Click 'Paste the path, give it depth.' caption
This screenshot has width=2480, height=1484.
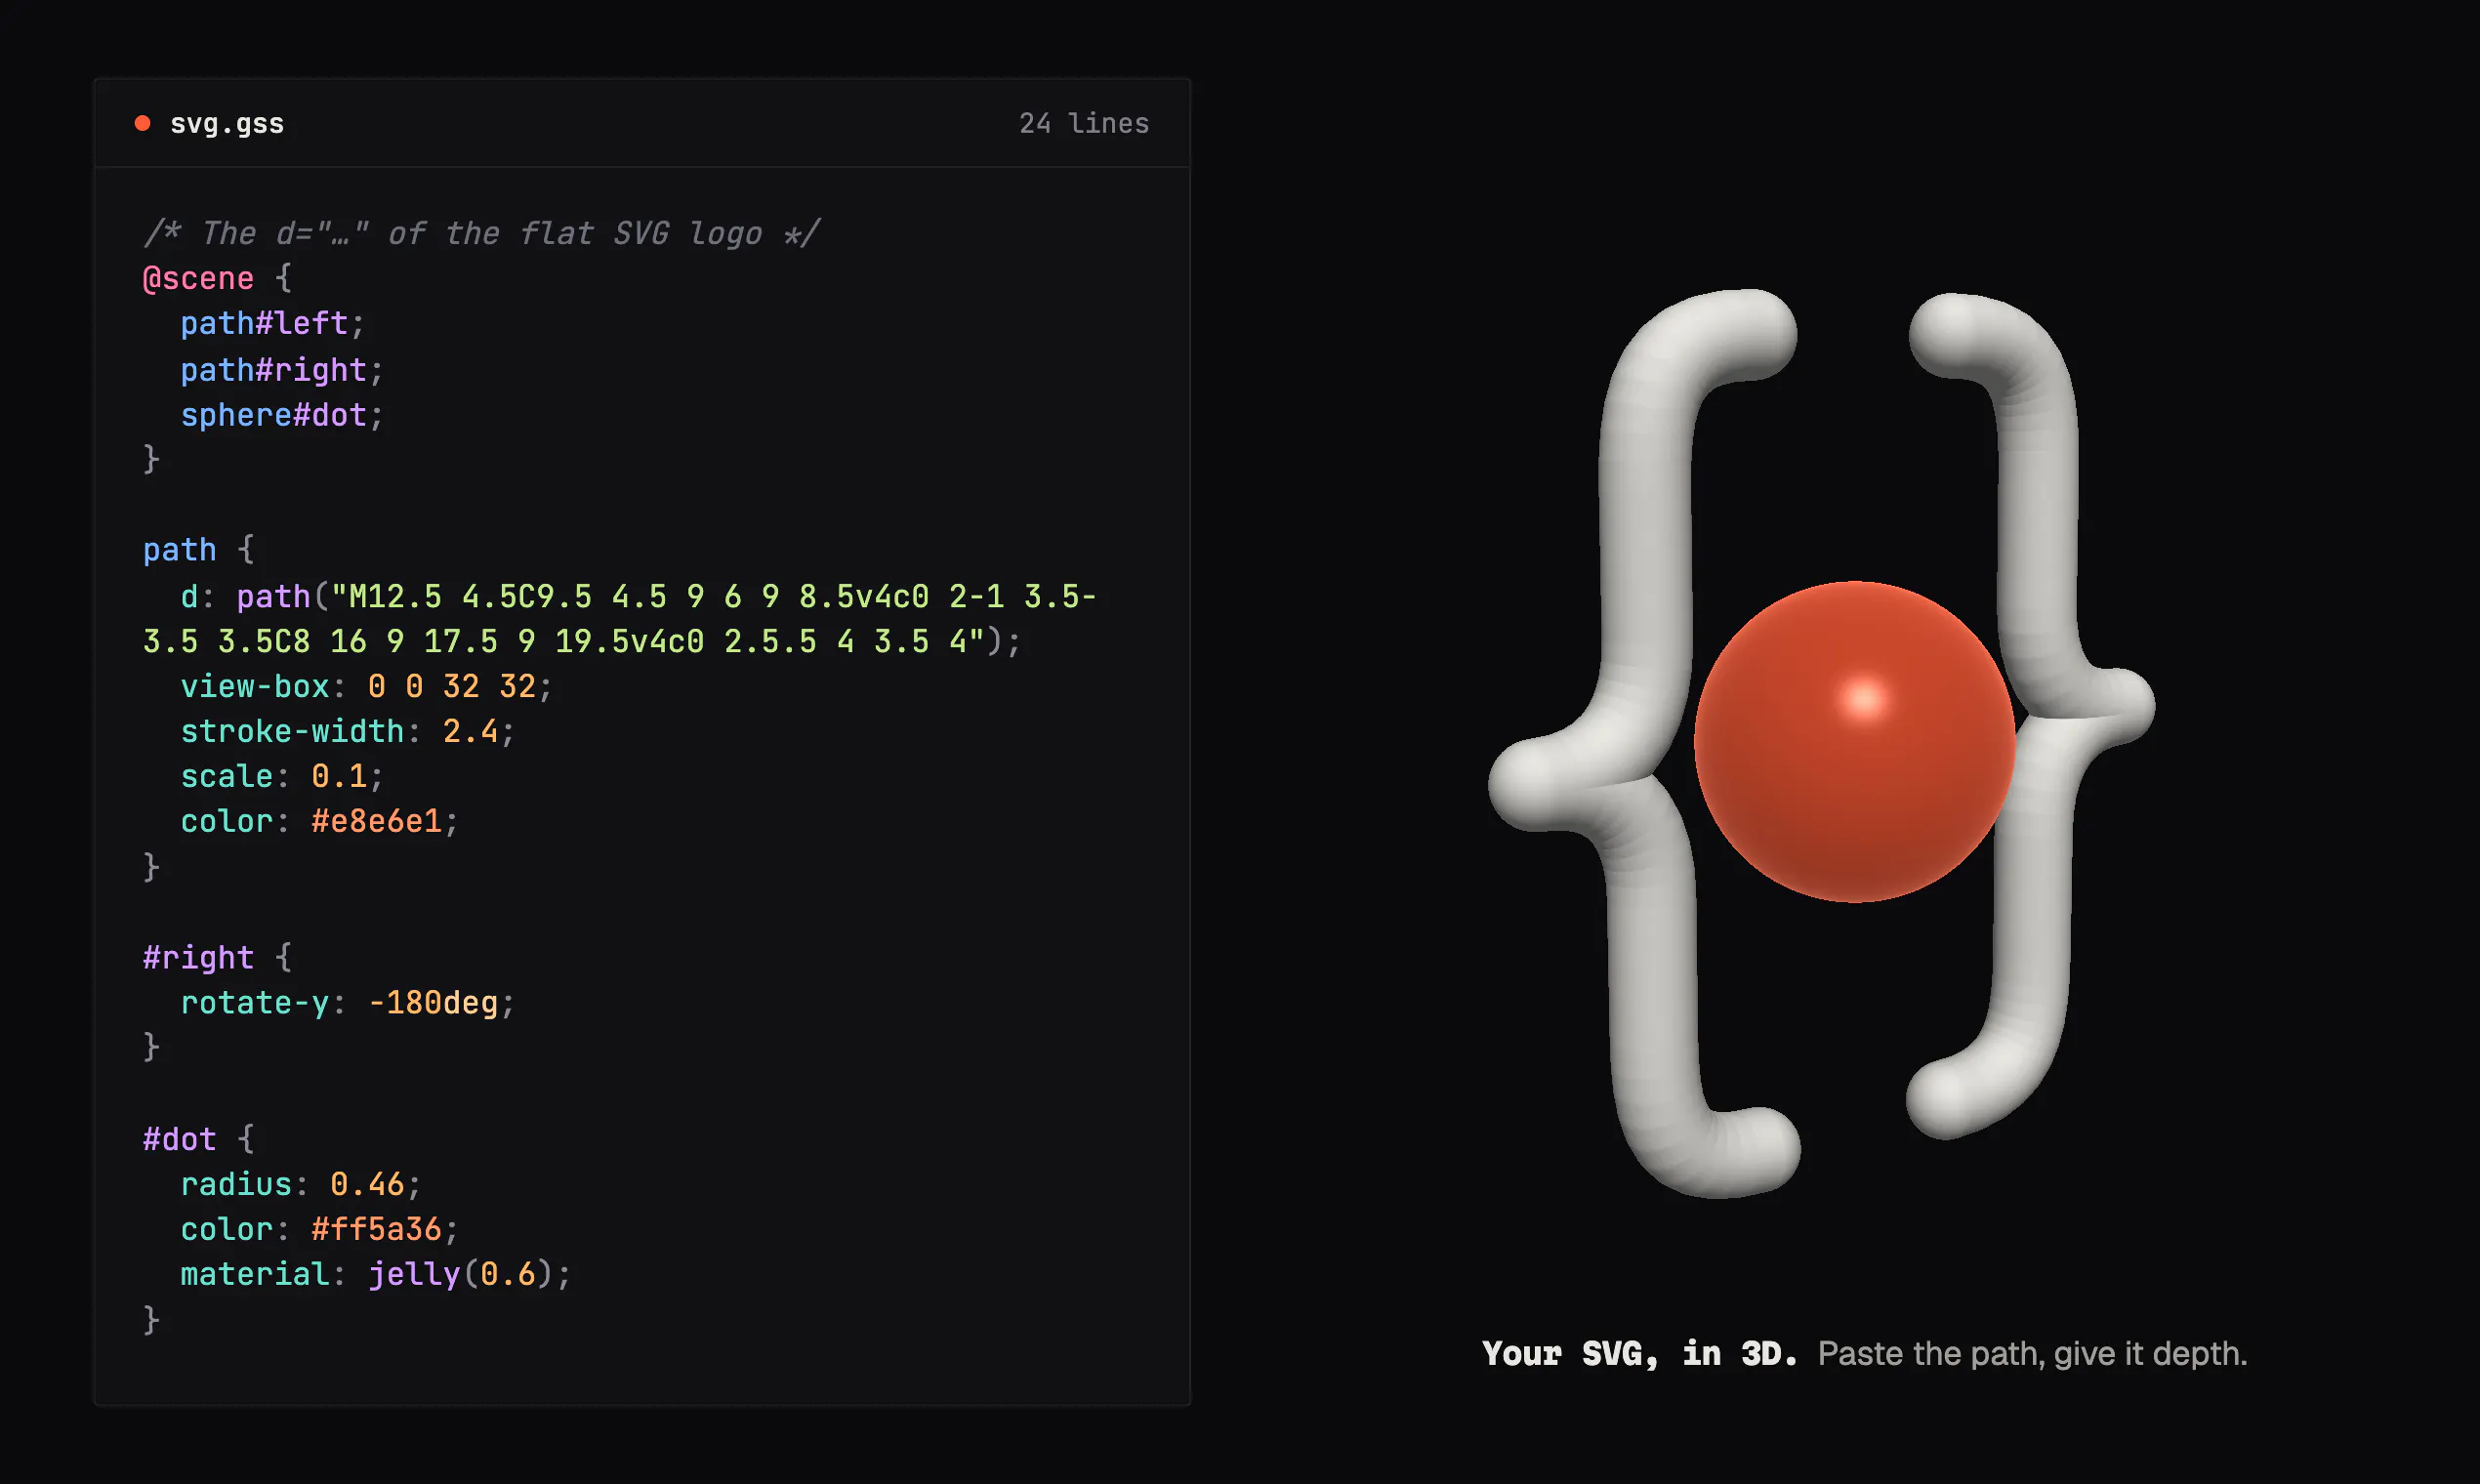pyautogui.click(x=2032, y=1353)
